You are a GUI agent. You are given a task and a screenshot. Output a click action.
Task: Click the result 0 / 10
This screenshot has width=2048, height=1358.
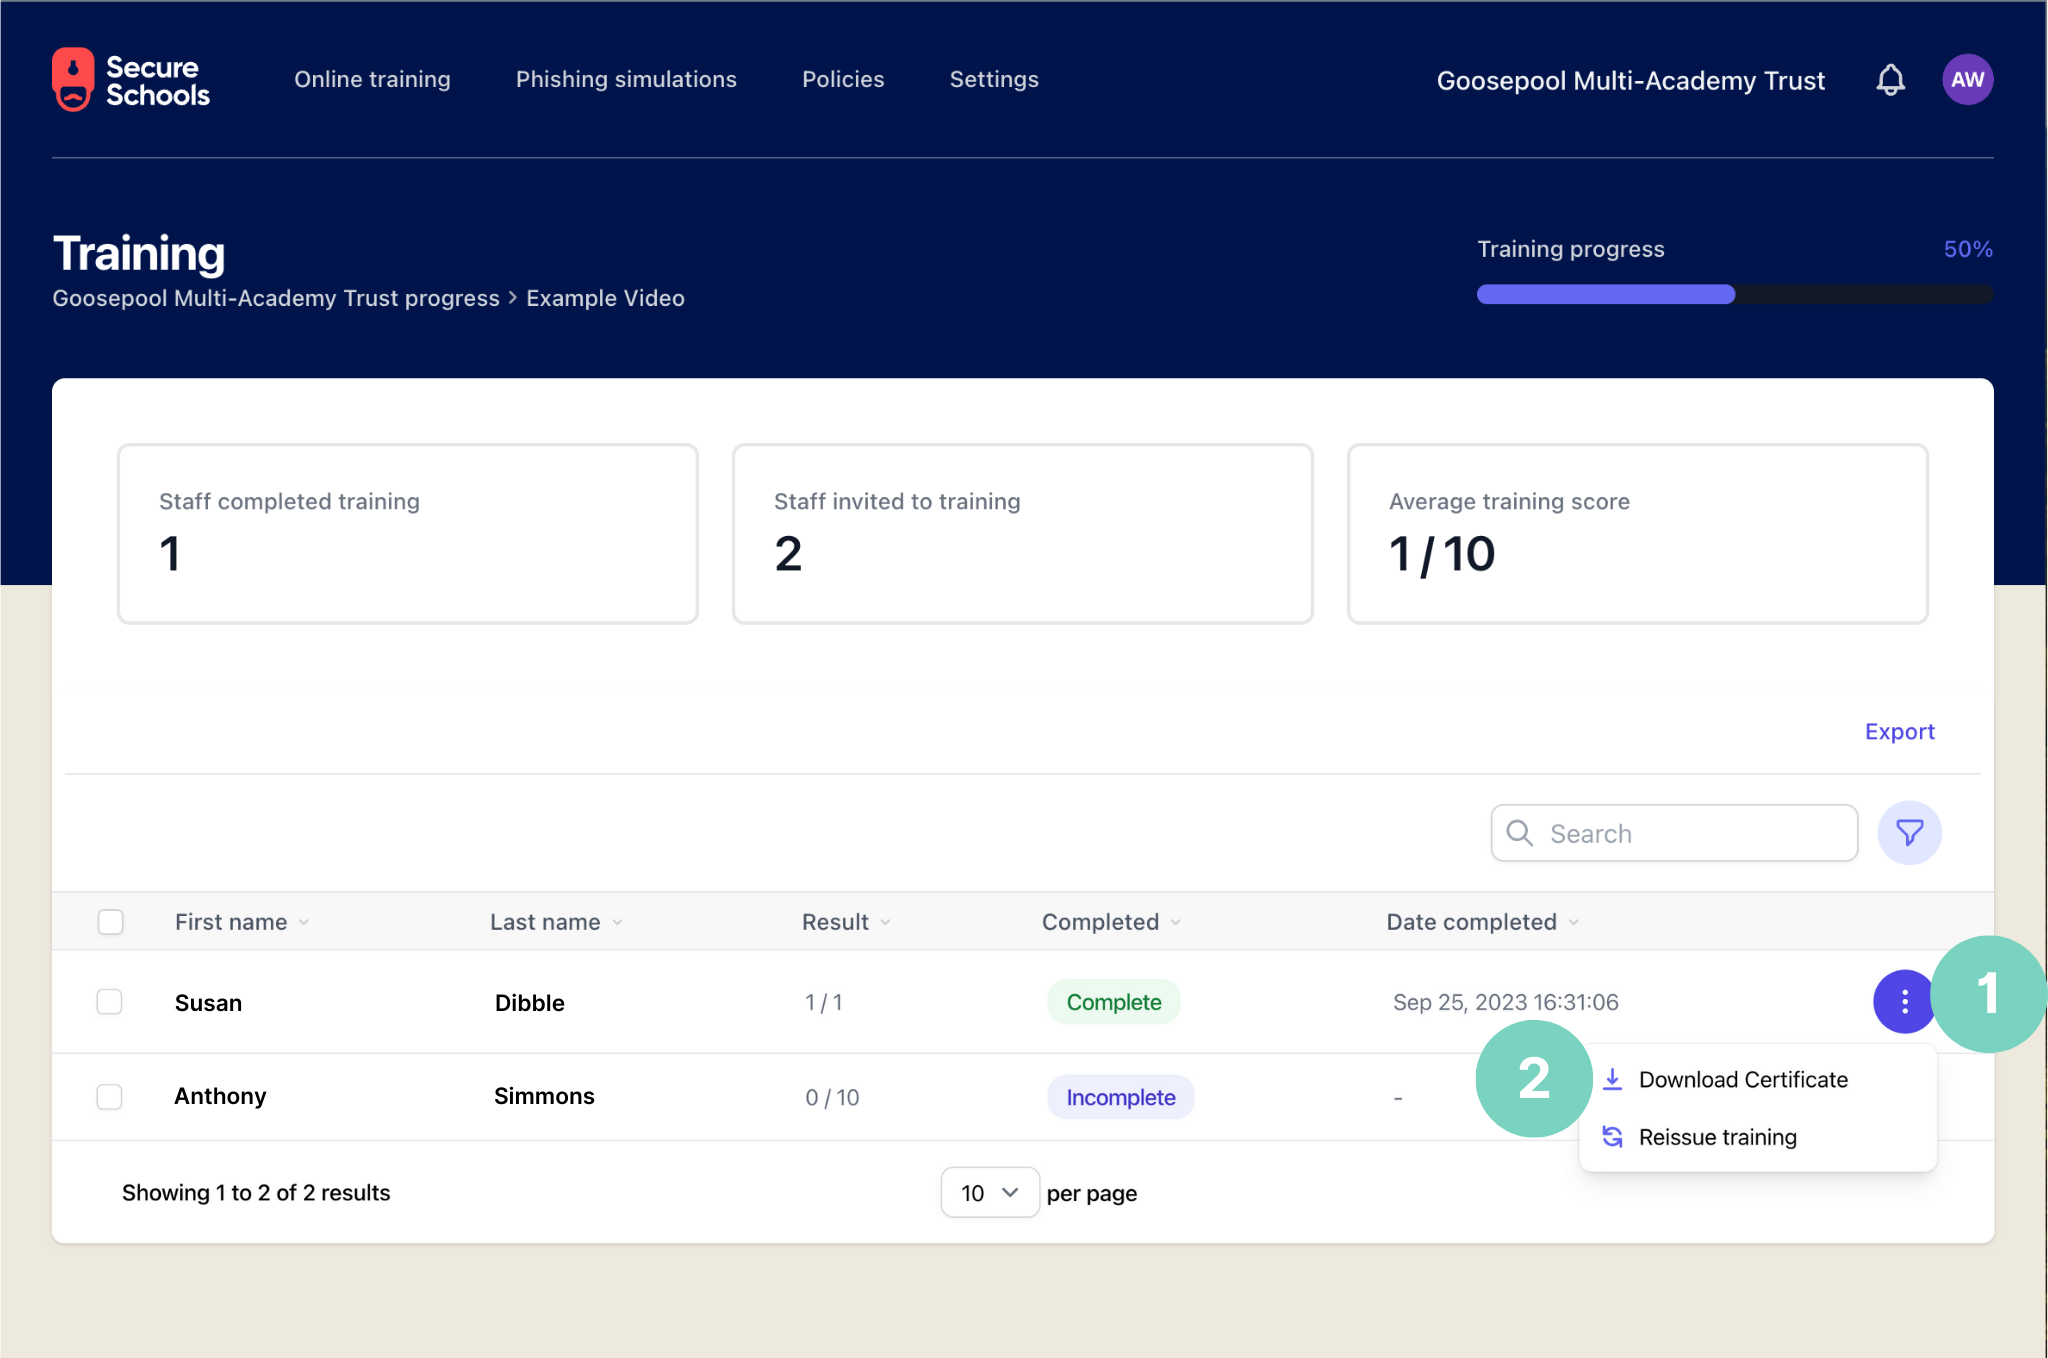click(x=832, y=1097)
